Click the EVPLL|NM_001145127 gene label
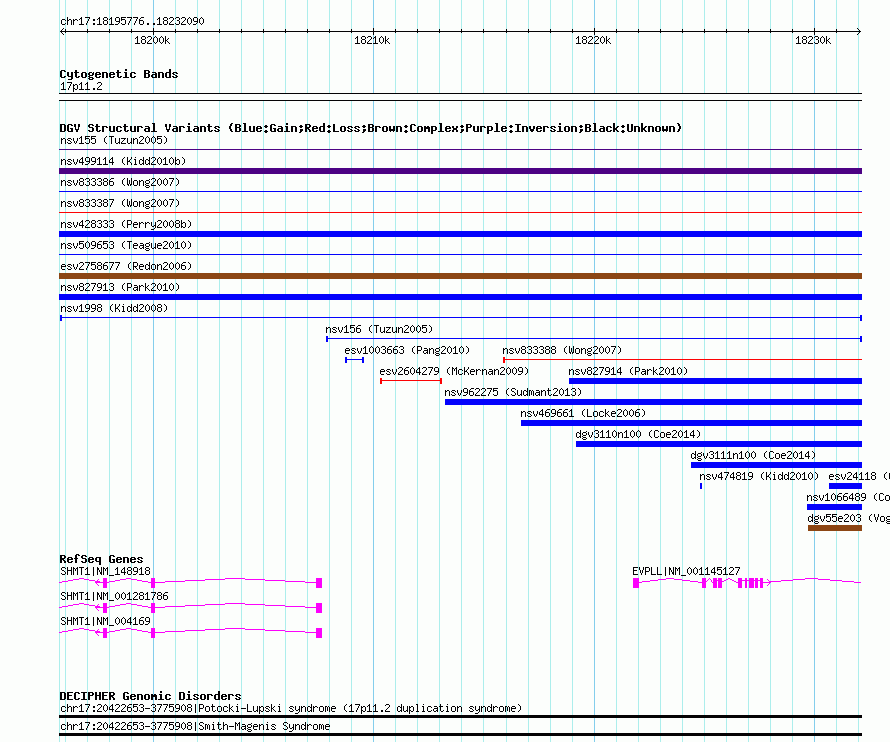890x742 pixels. coord(686,571)
